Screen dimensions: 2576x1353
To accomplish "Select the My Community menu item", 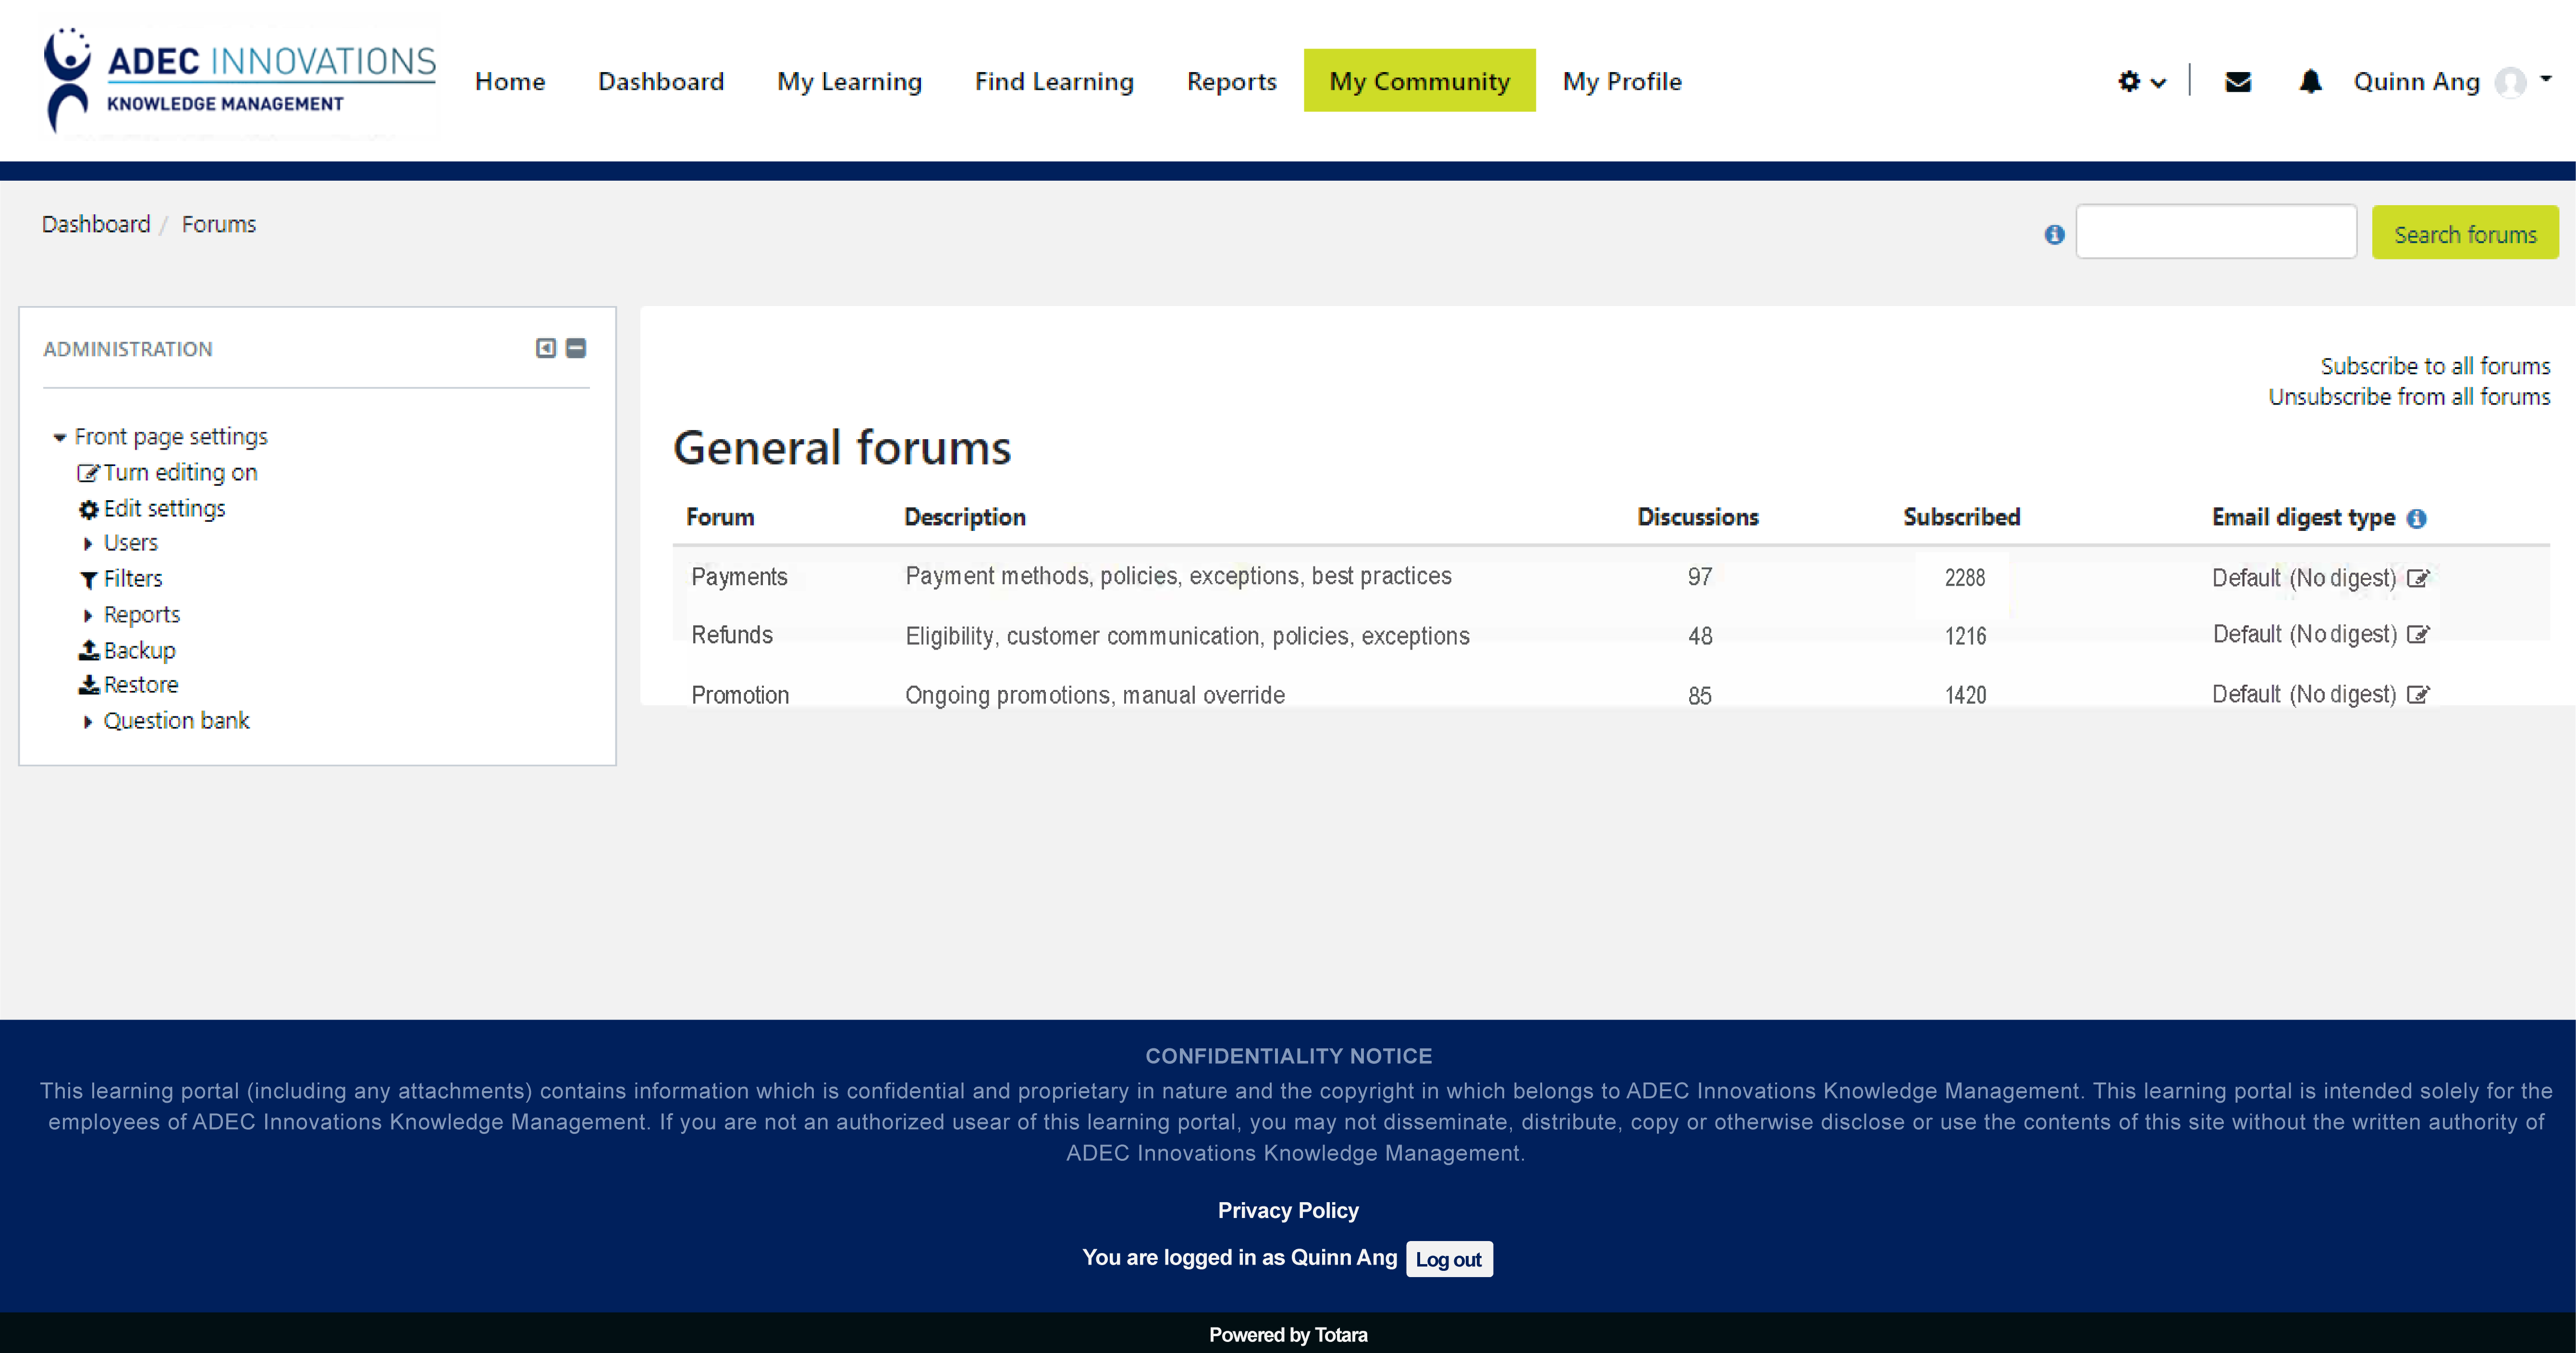I will (x=1419, y=80).
